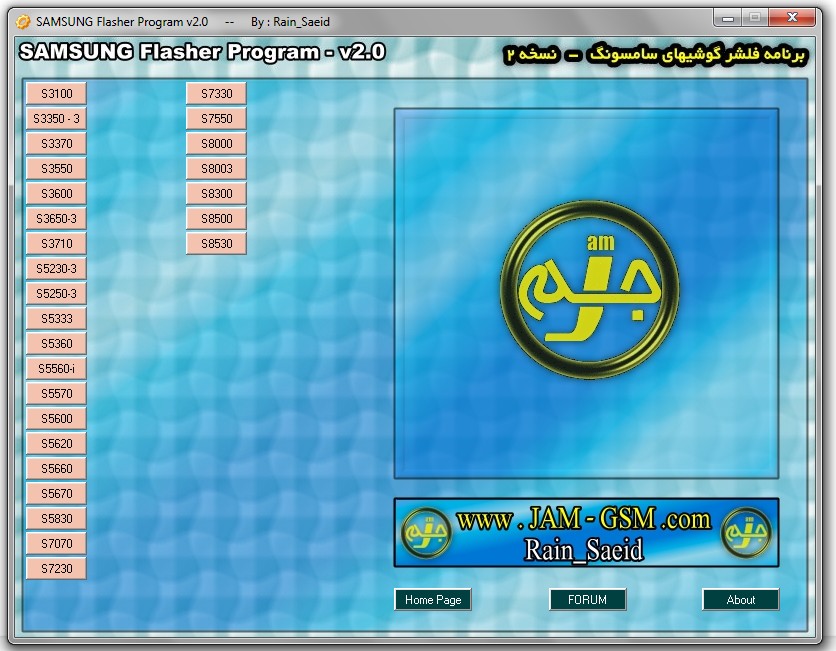Click the S8000 button
The height and width of the screenshot is (651, 836).
(216, 144)
